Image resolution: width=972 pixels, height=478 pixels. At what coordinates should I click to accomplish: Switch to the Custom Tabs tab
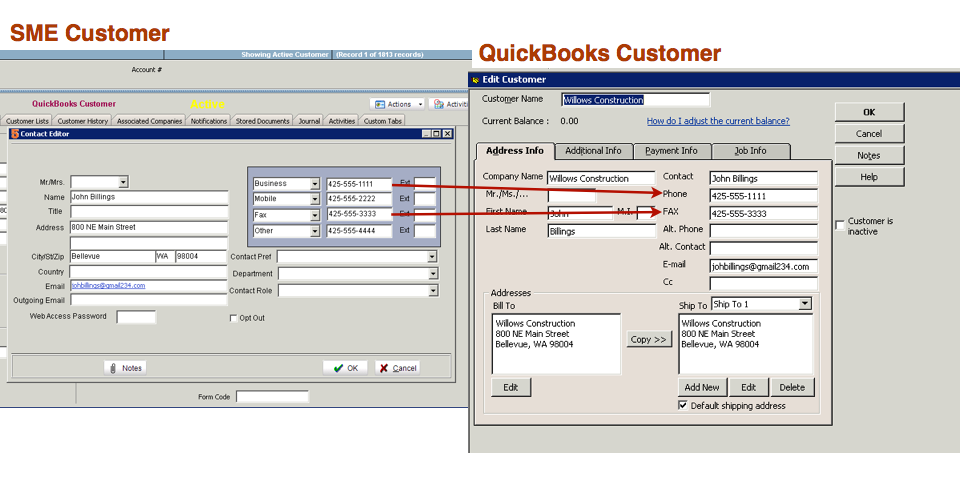(x=383, y=121)
